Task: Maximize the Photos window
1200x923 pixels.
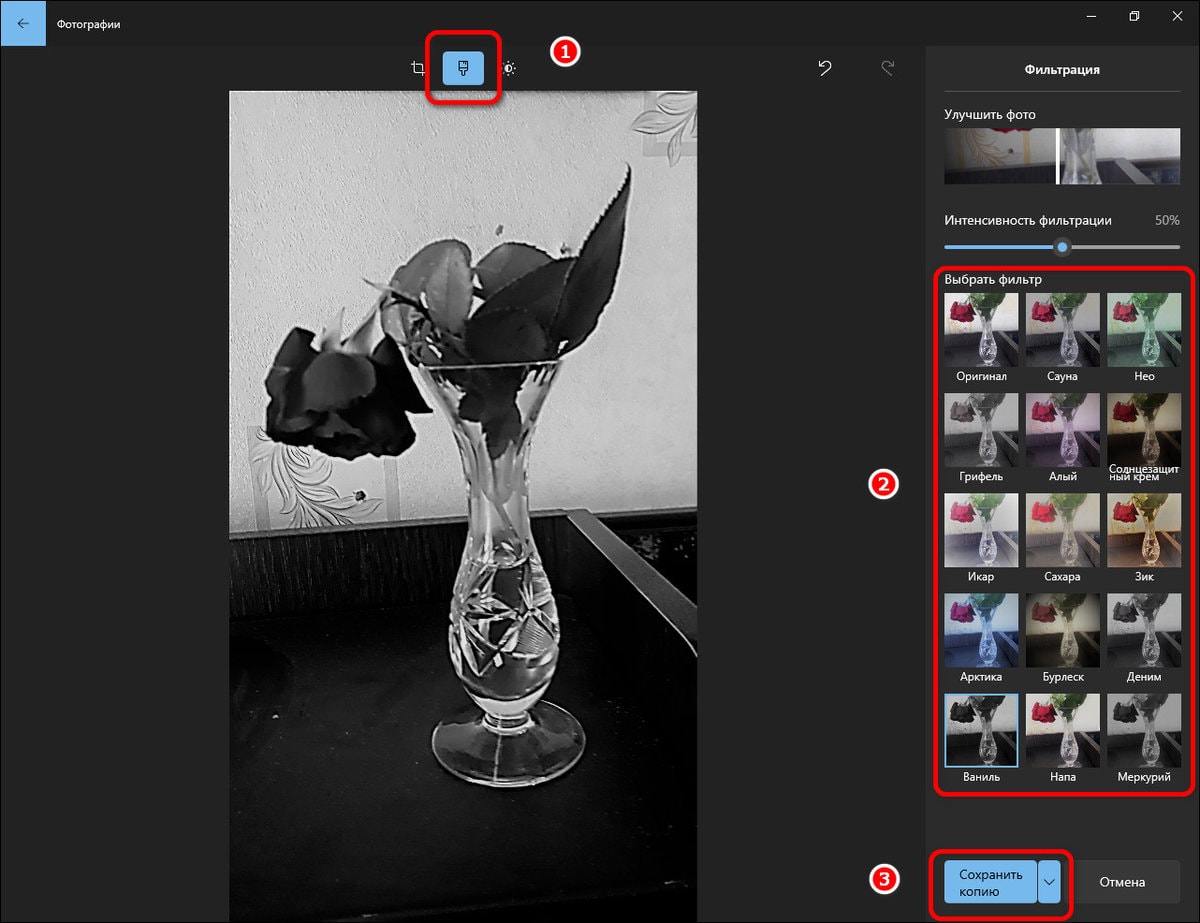Action: coord(1134,16)
